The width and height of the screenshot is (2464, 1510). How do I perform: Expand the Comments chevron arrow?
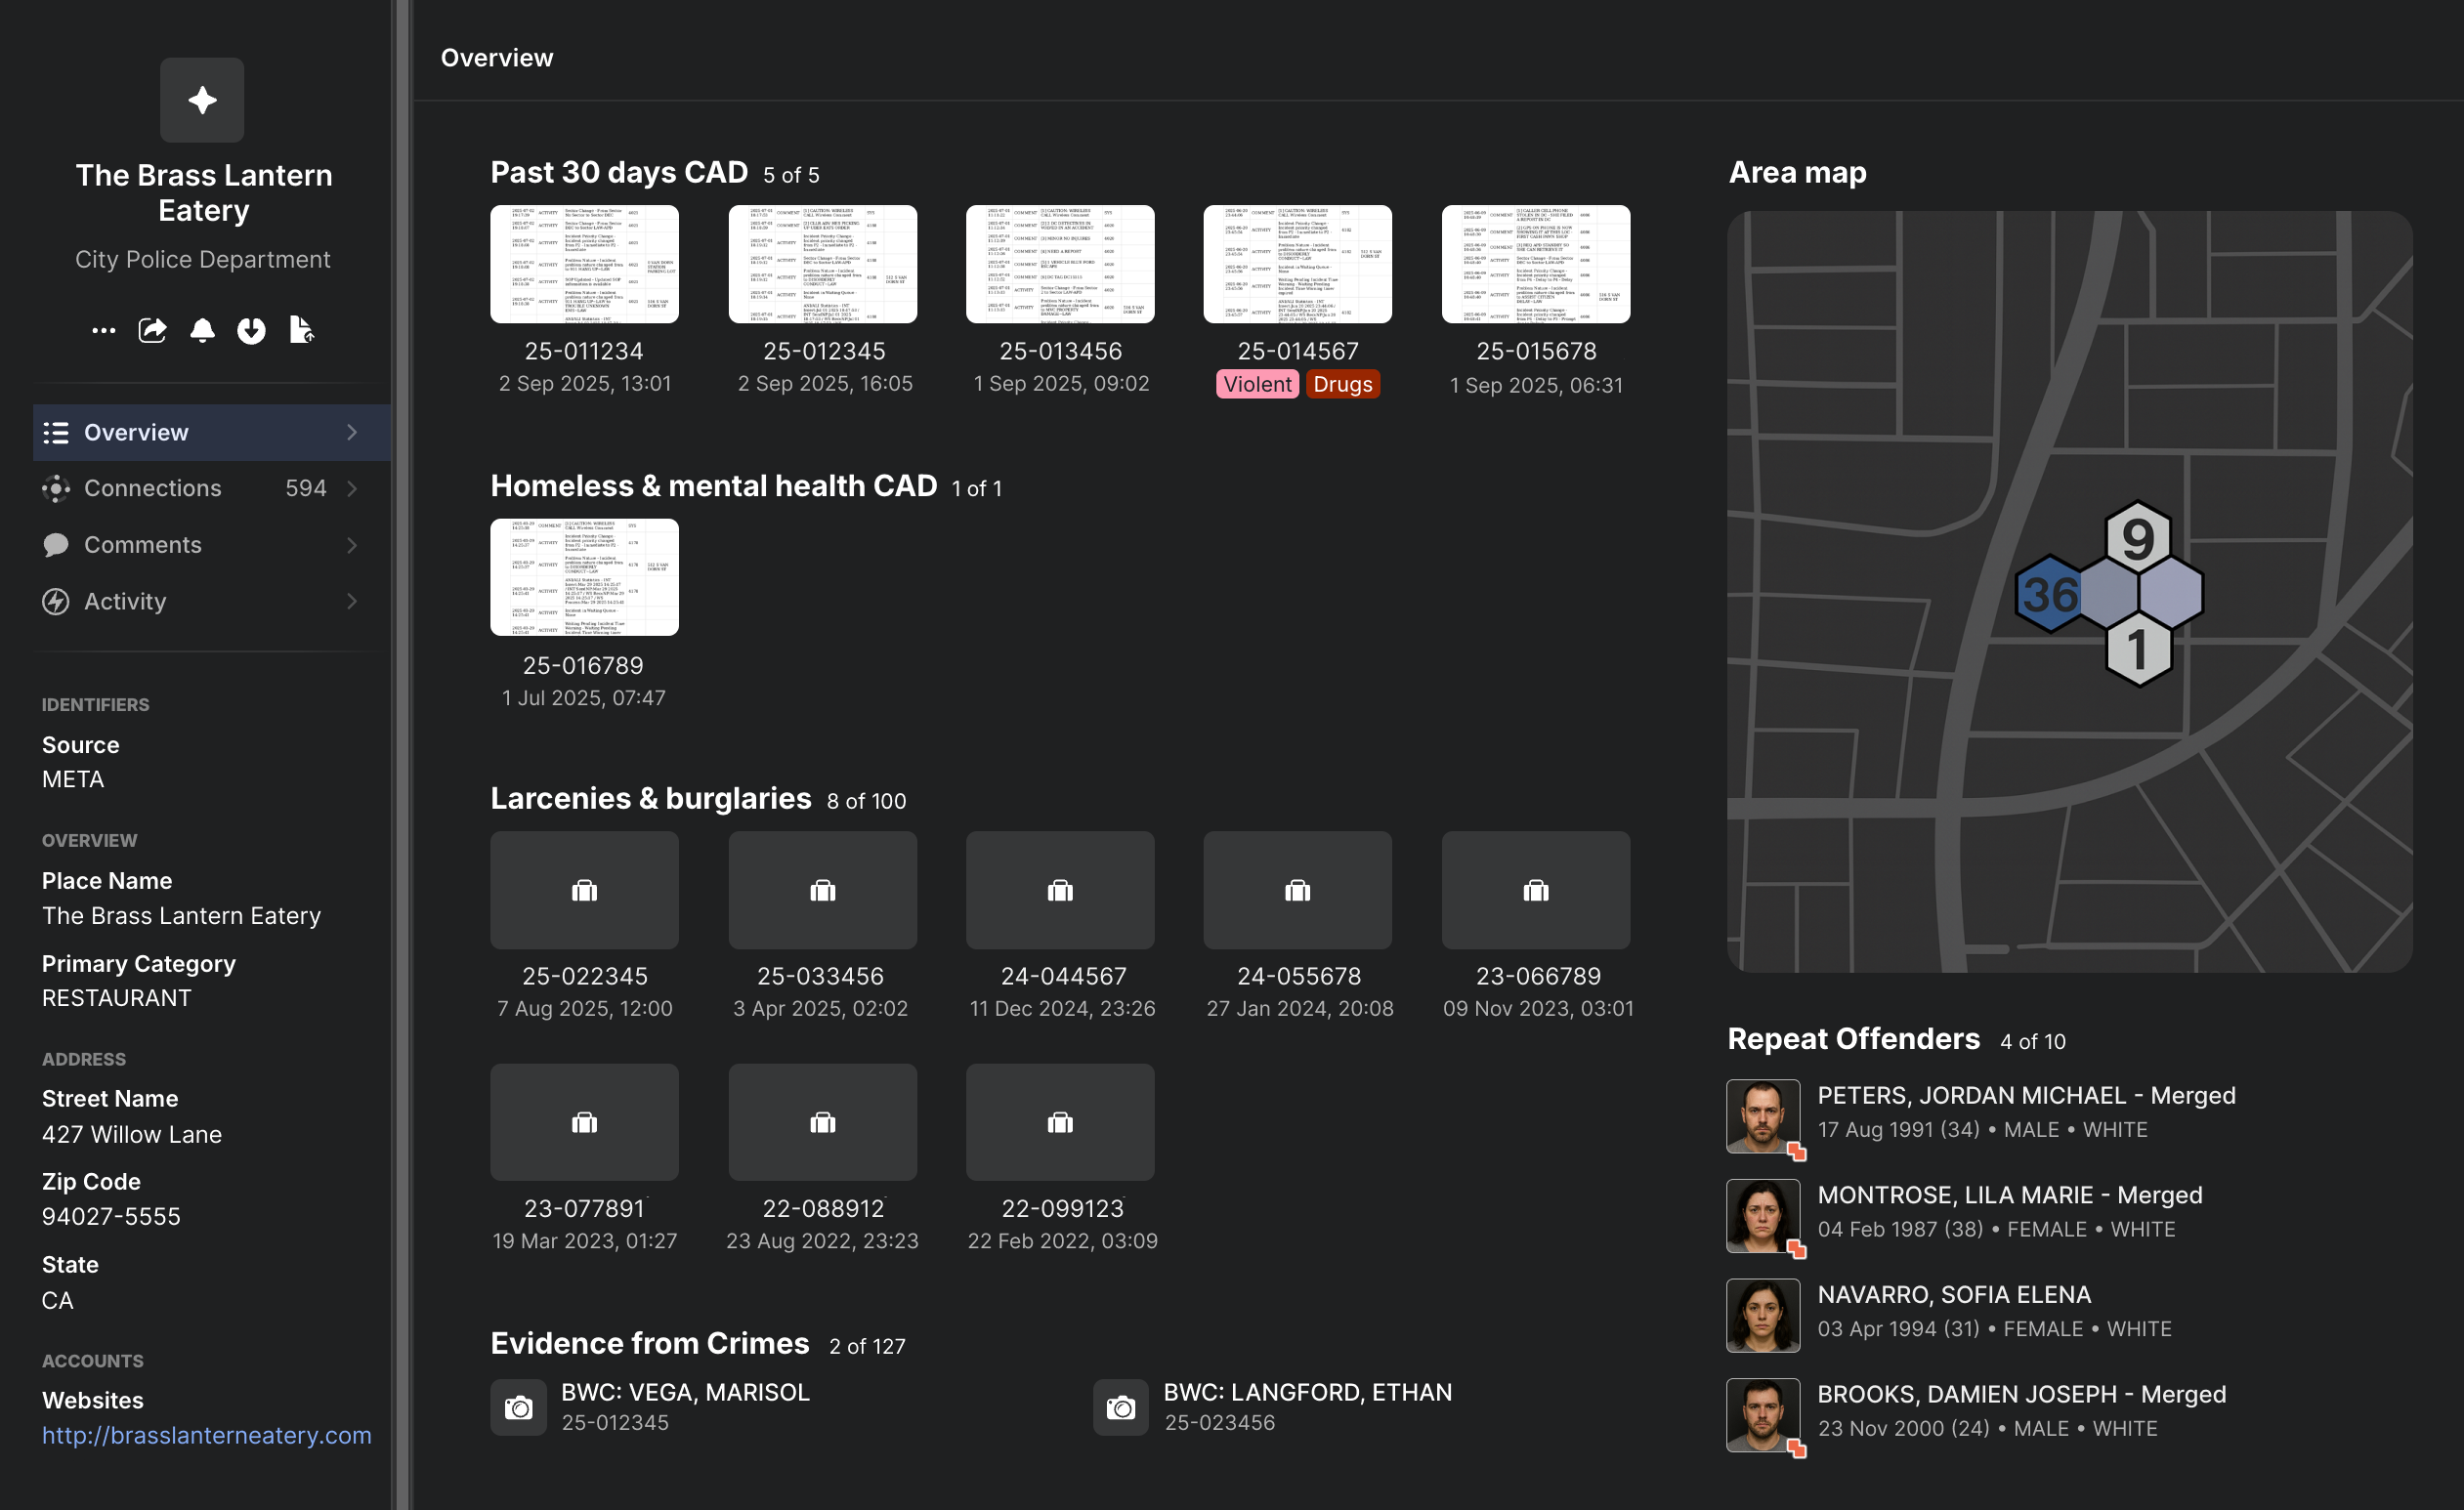click(x=352, y=545)
